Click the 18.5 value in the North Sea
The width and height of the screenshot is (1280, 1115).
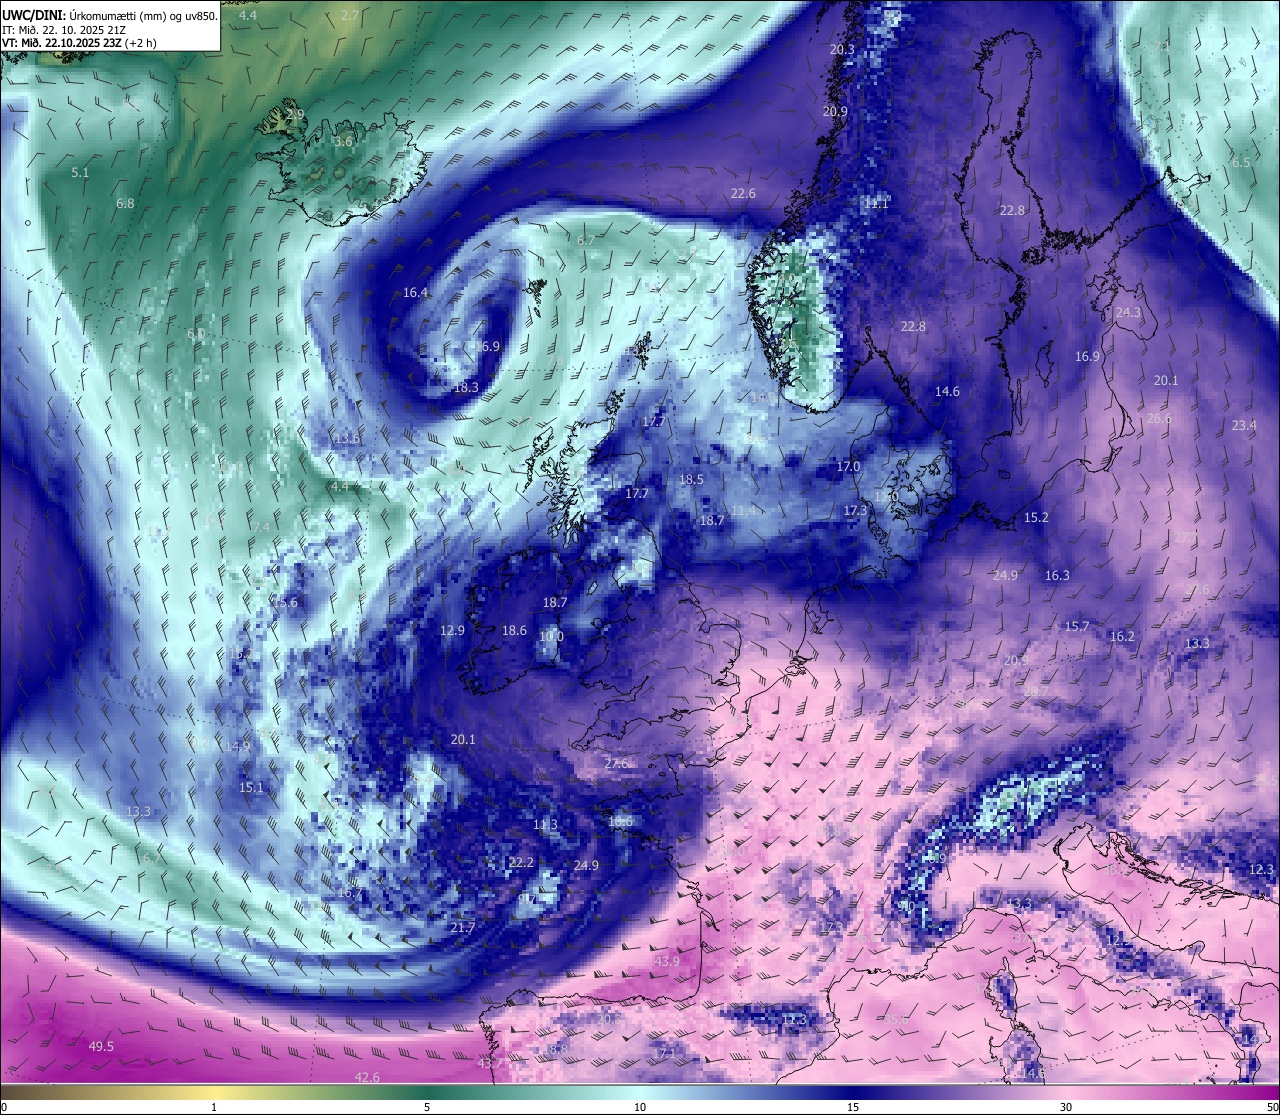(691, 480)
